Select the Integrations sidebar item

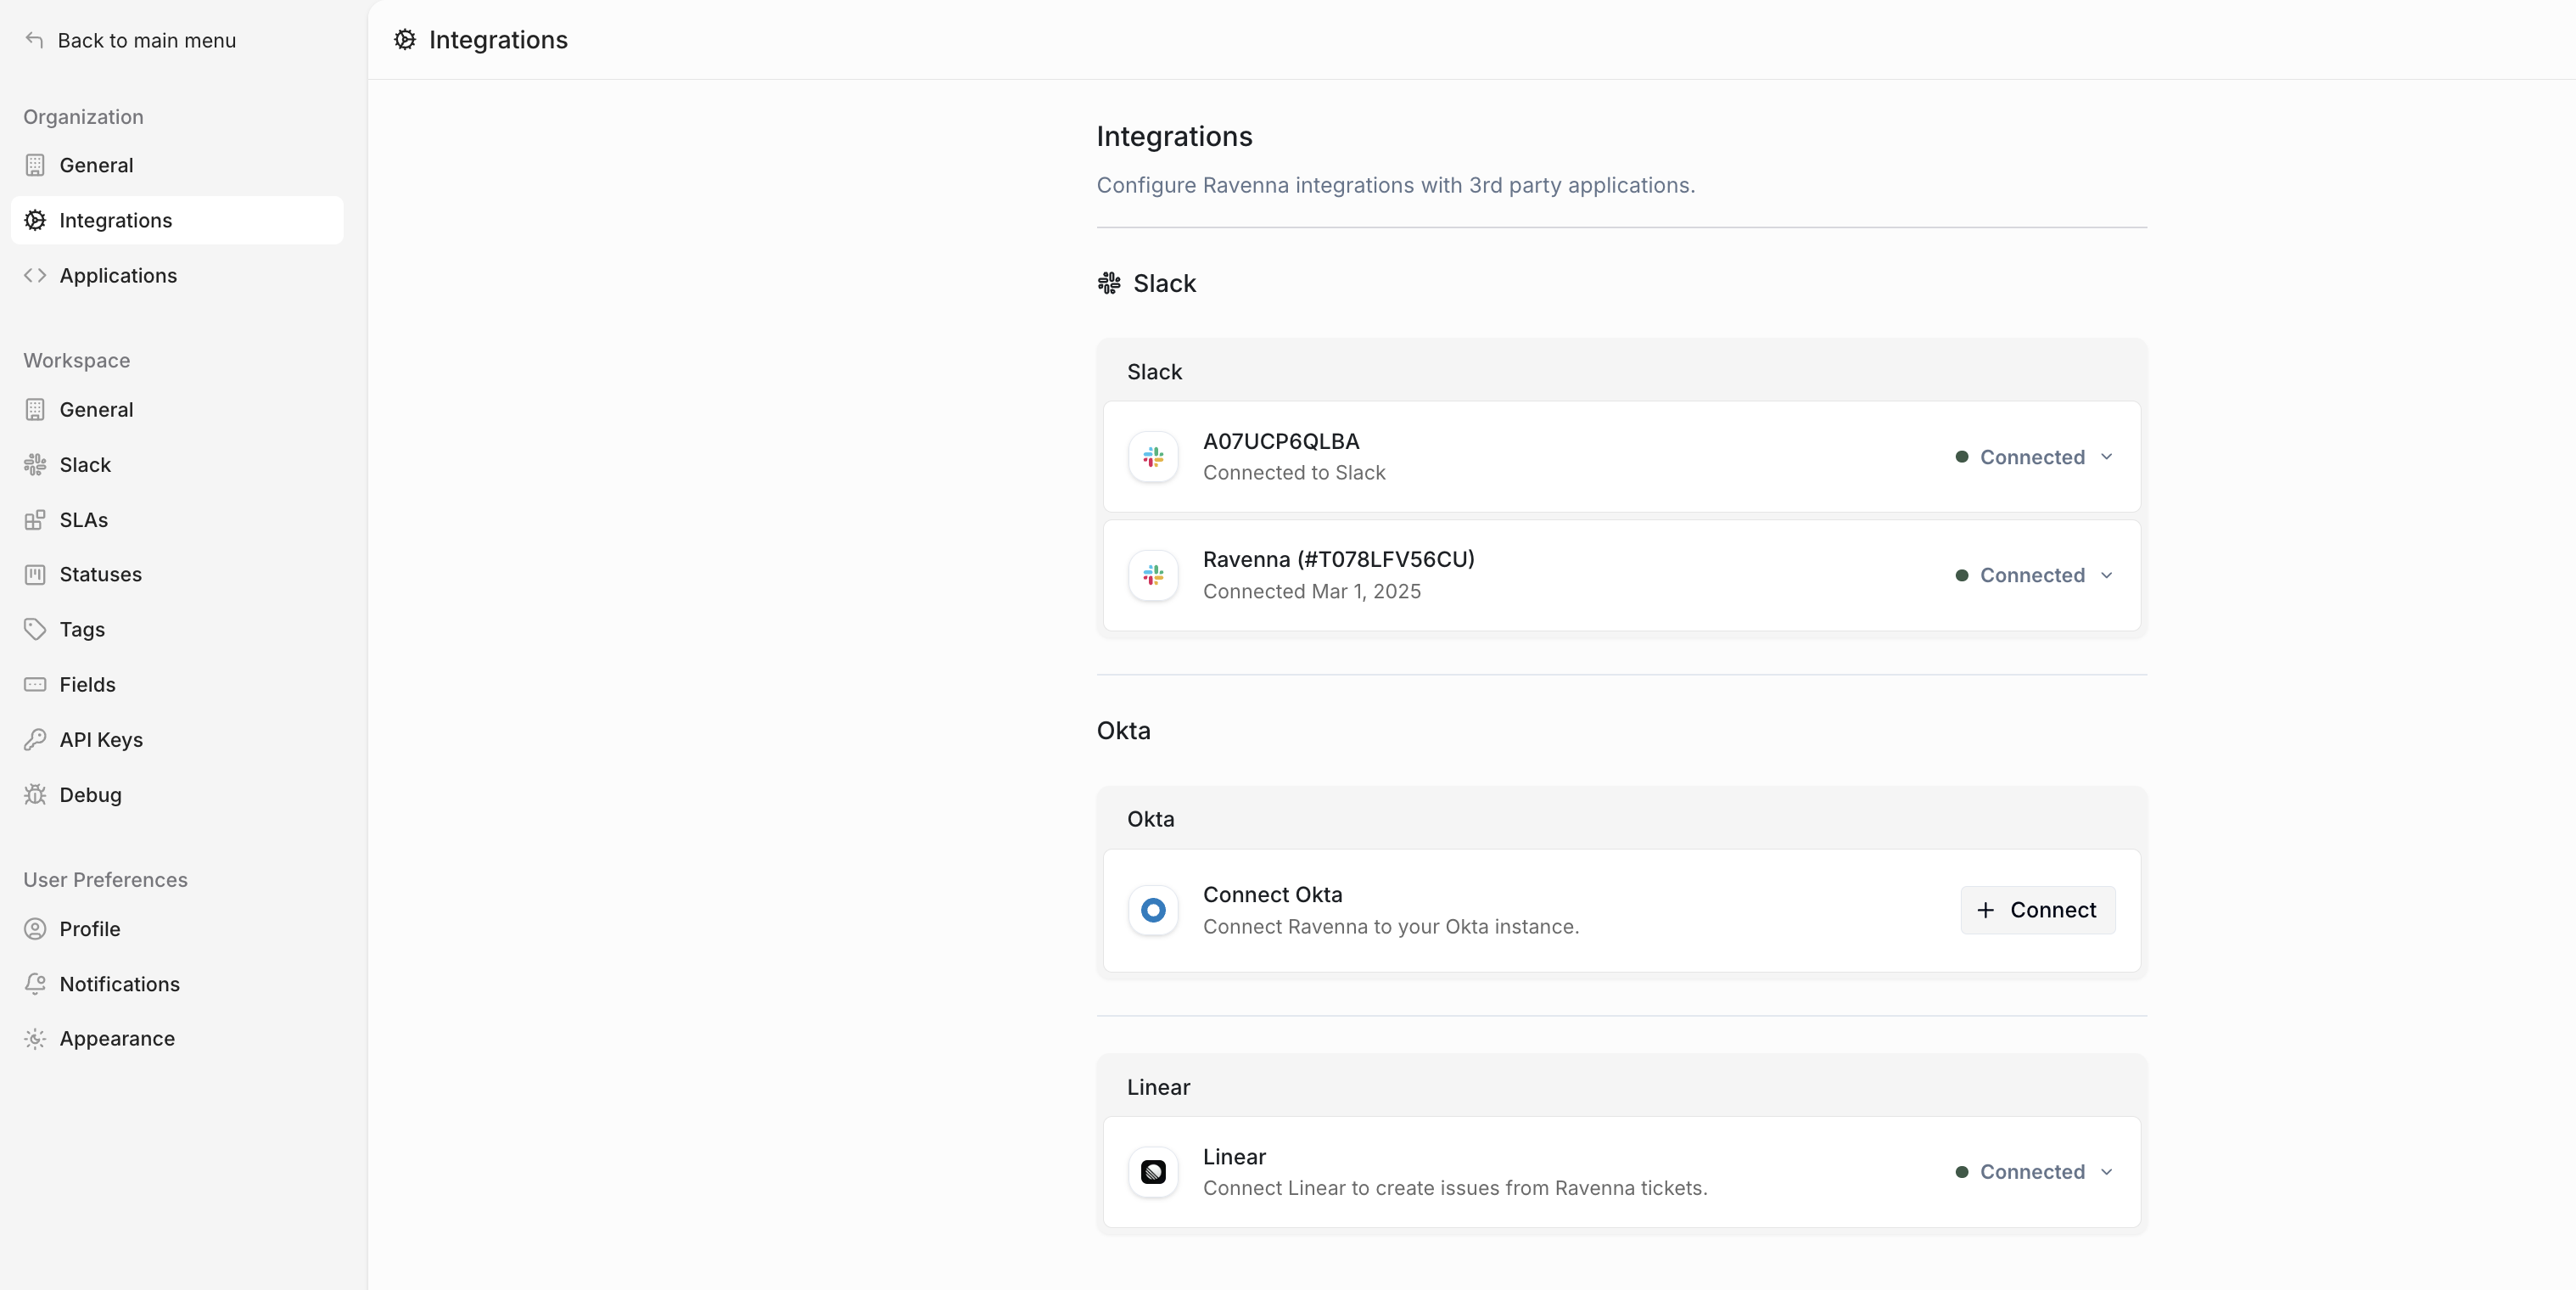tap(177, 220)
